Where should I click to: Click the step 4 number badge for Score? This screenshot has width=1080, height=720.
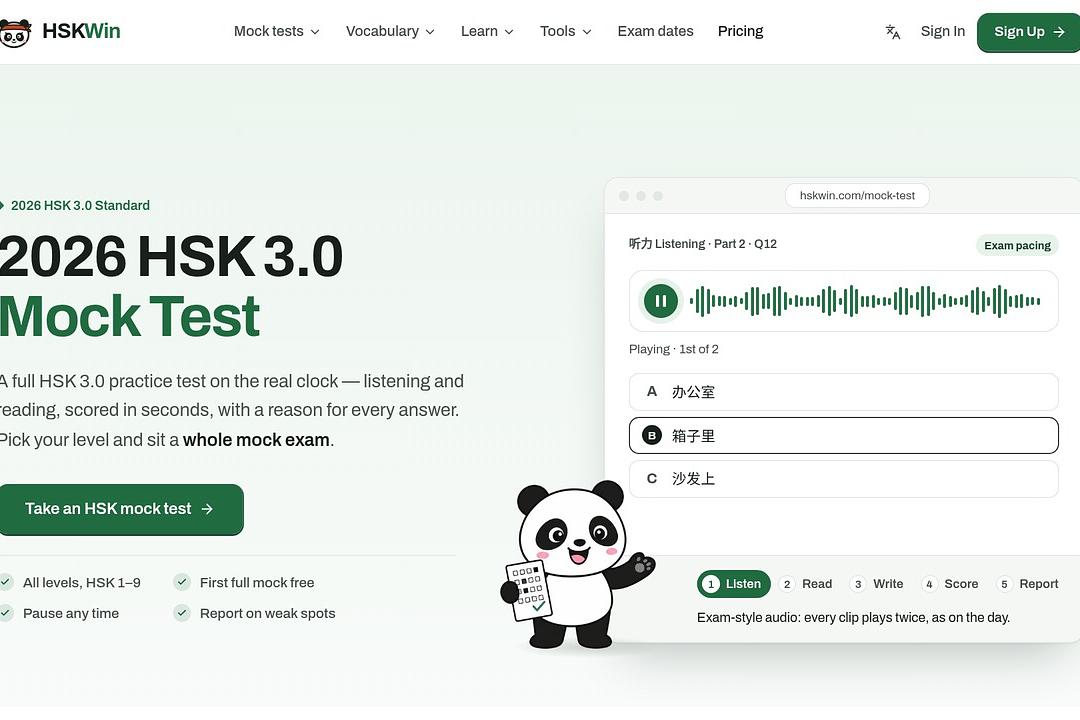(x=929, y=584)
